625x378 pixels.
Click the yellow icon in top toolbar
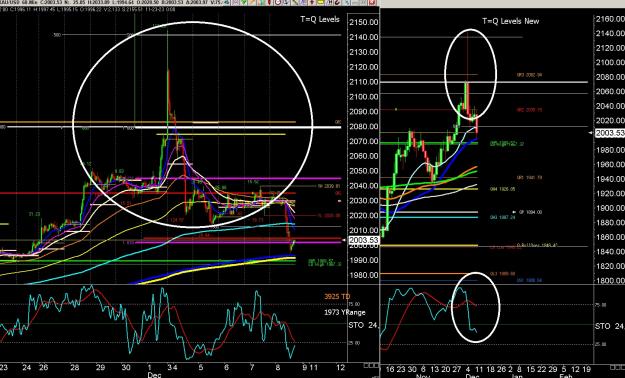[320, 2]
